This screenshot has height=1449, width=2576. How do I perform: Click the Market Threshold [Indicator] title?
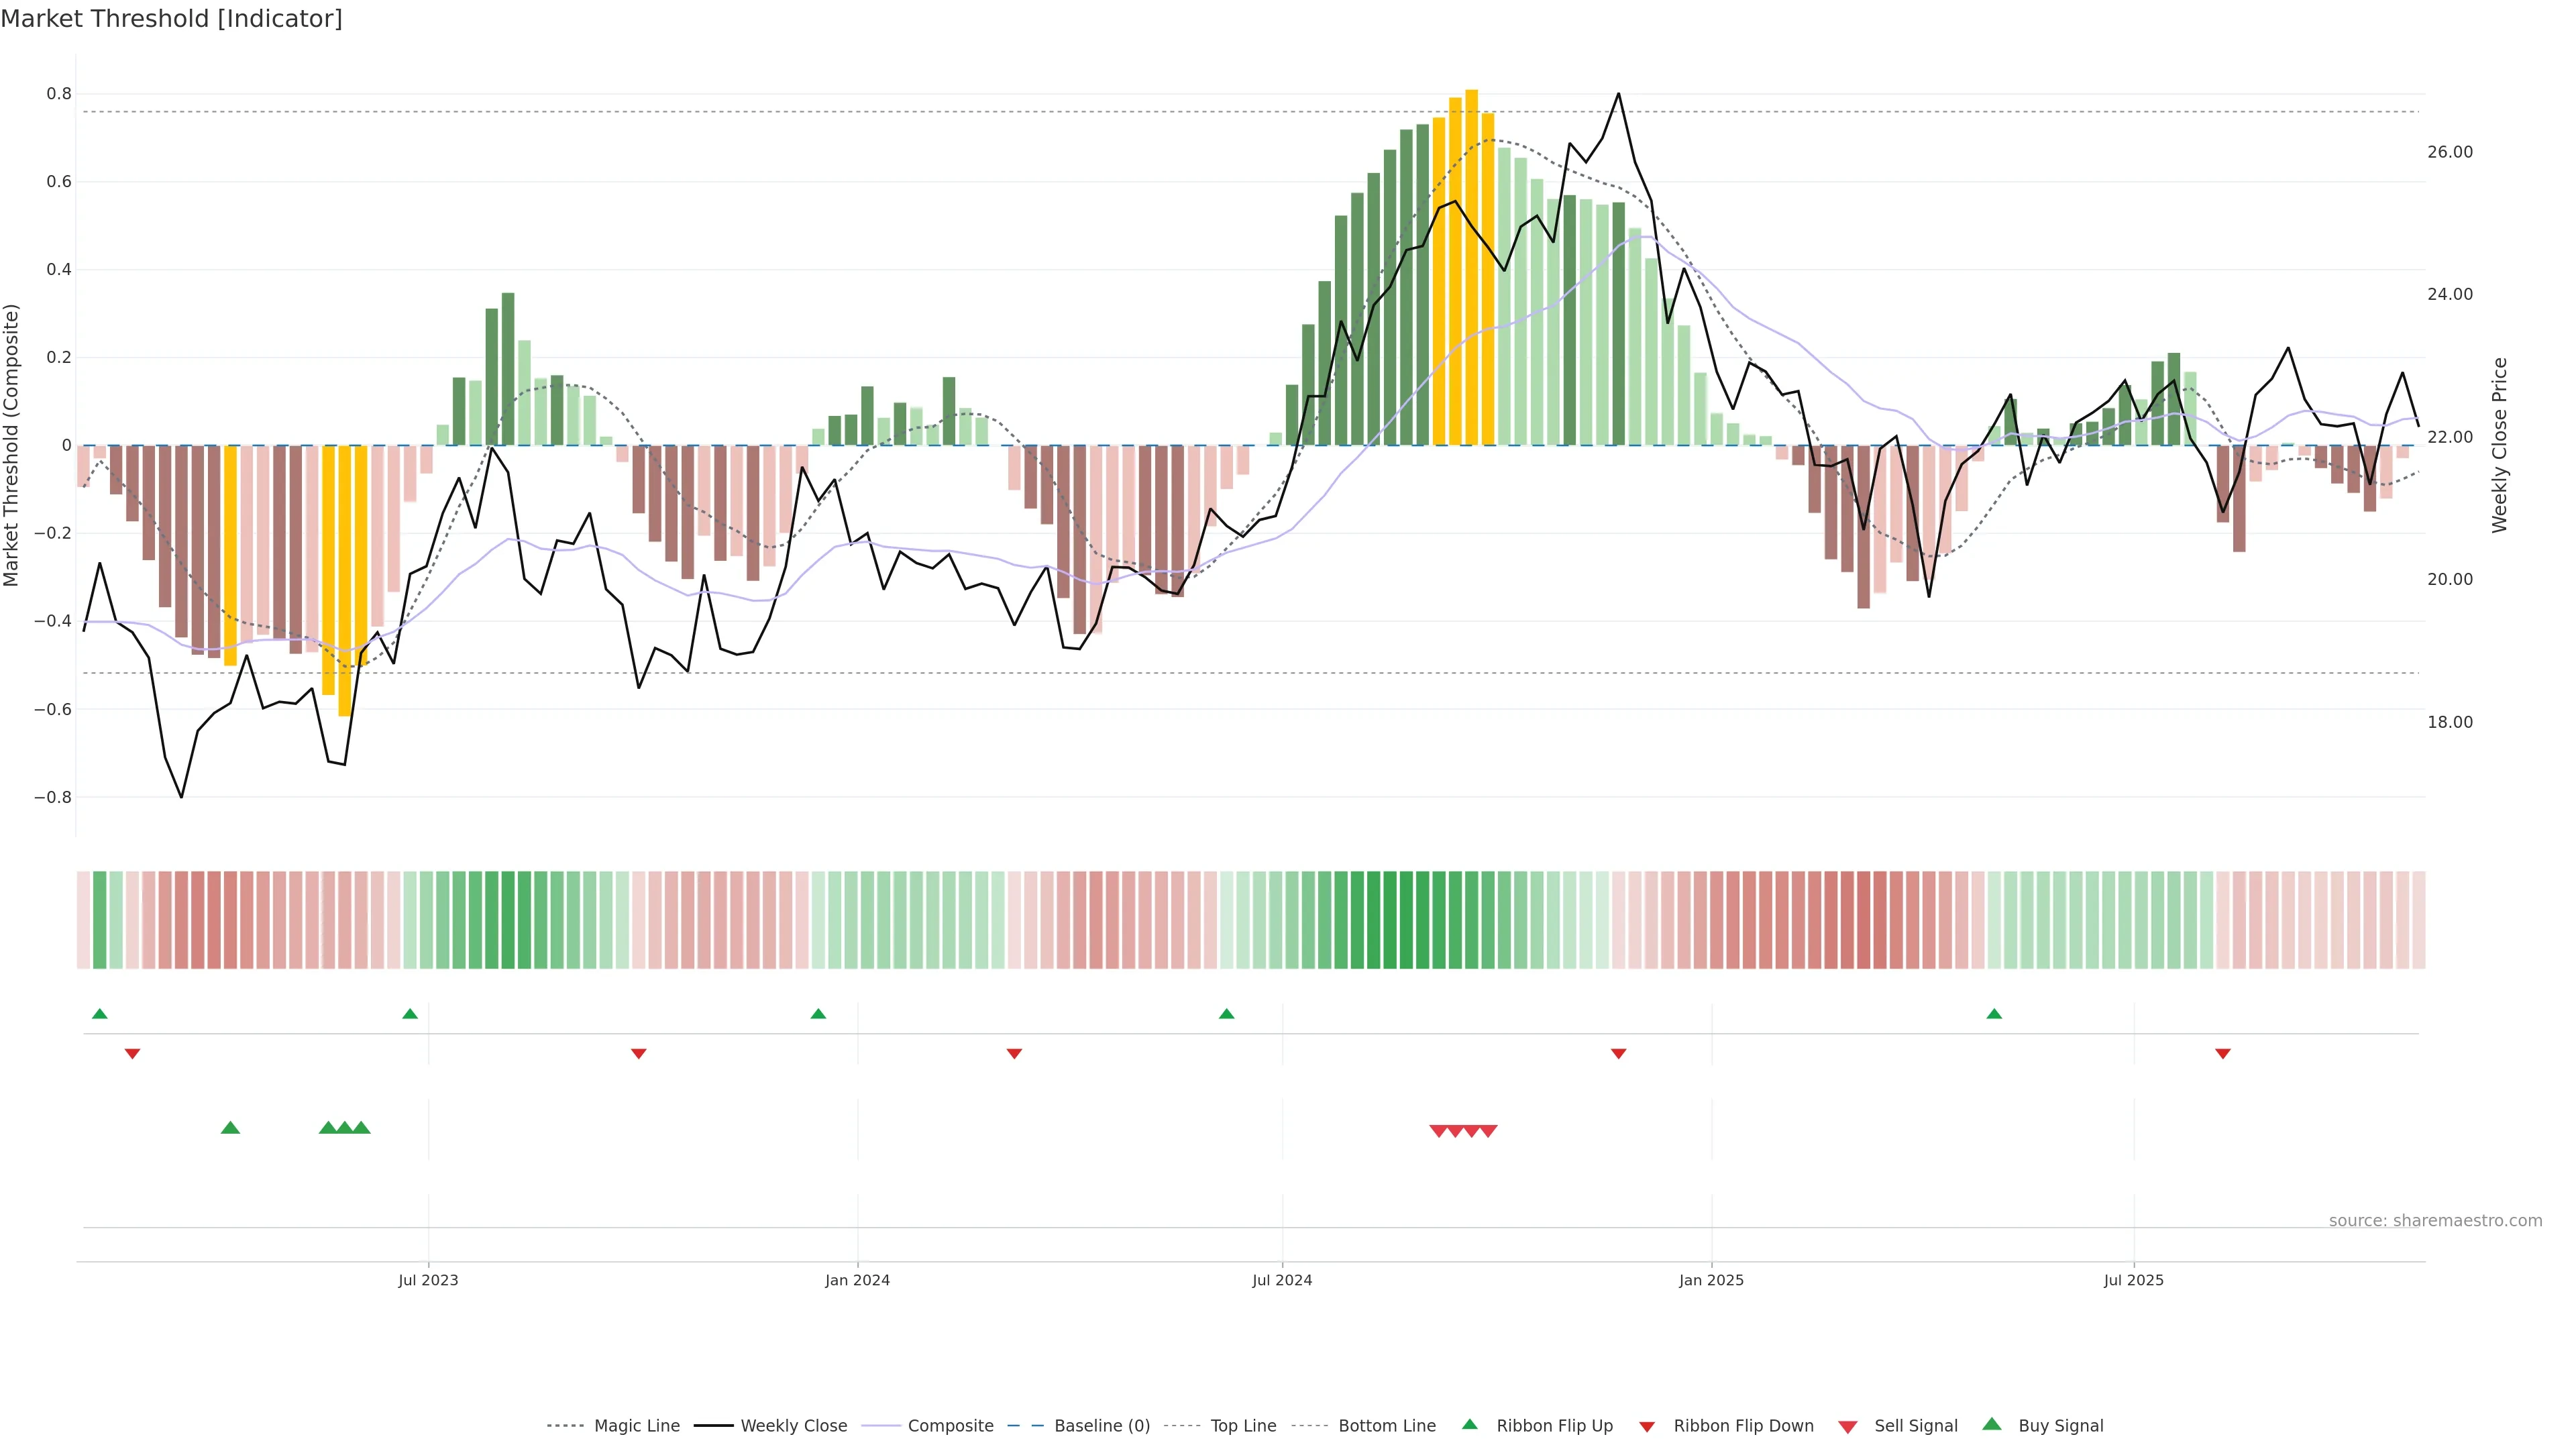point(171,19)
